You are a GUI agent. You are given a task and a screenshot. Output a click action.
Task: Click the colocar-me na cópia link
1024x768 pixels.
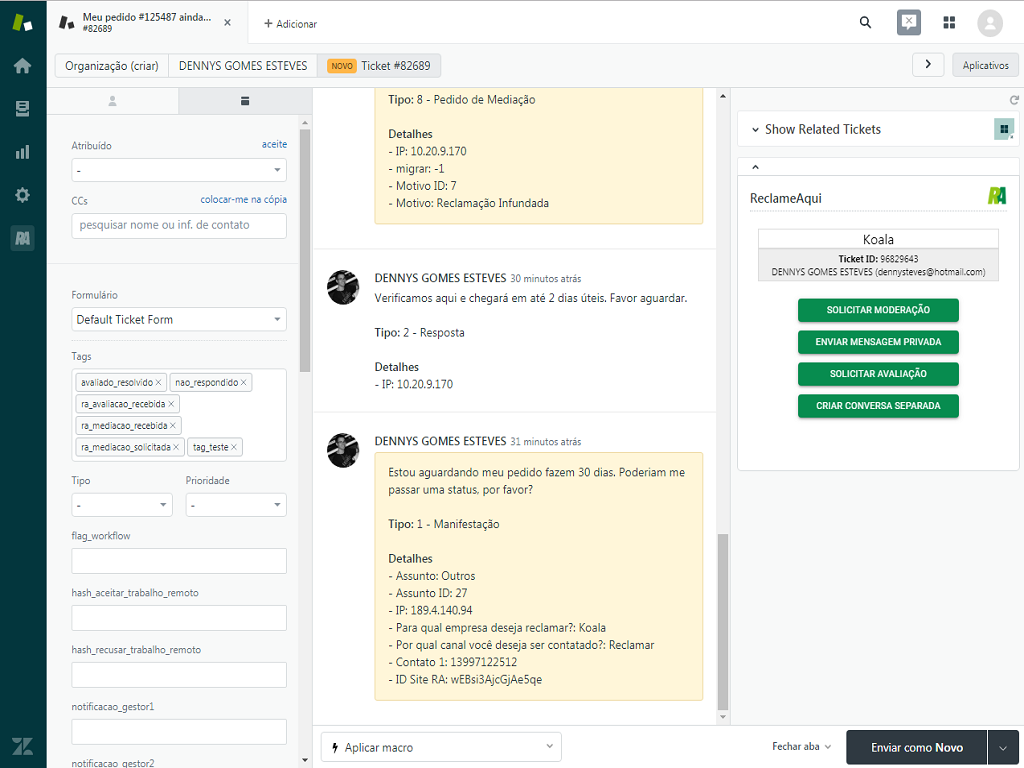point(243,200)
